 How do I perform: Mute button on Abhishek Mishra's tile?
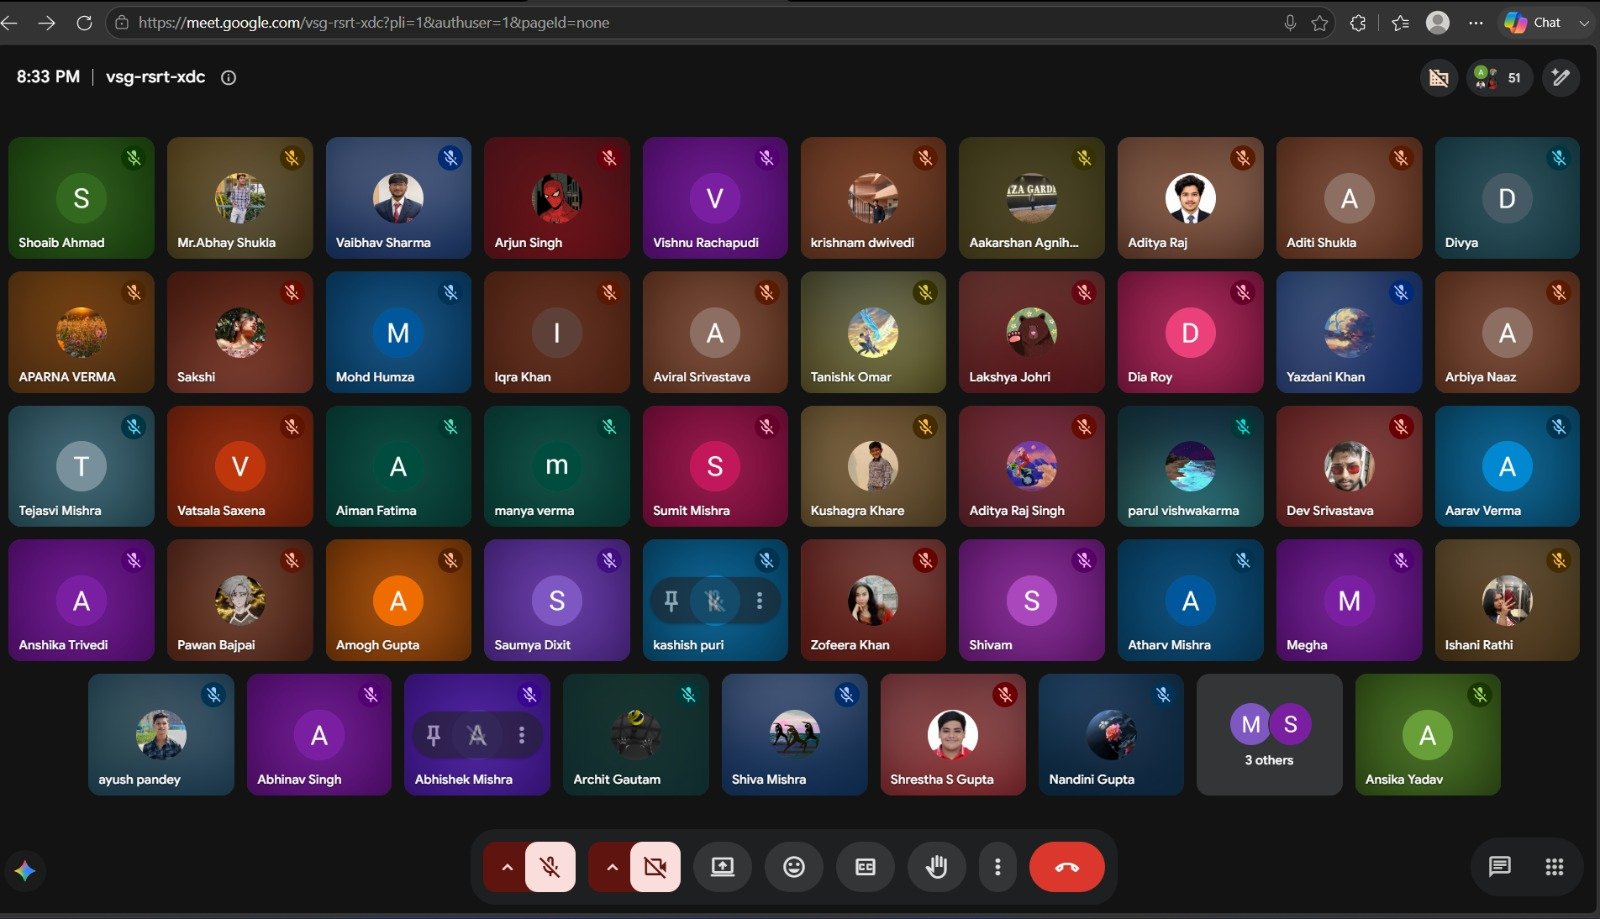click(x=477, y=735)
